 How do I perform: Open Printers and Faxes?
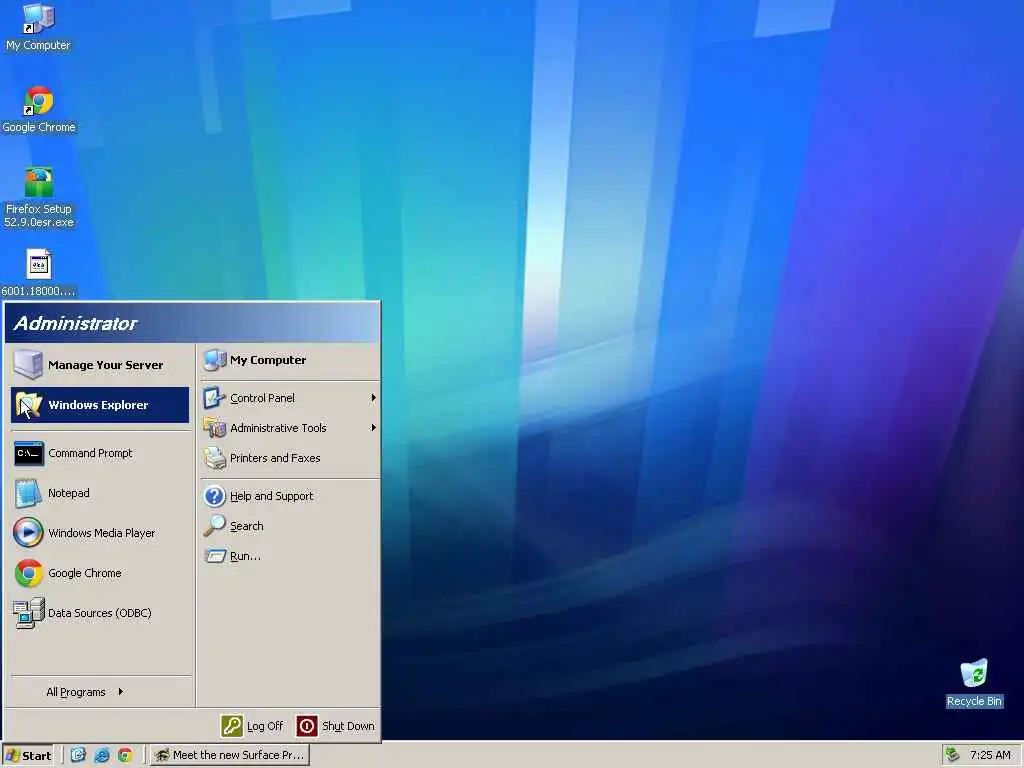289,458
